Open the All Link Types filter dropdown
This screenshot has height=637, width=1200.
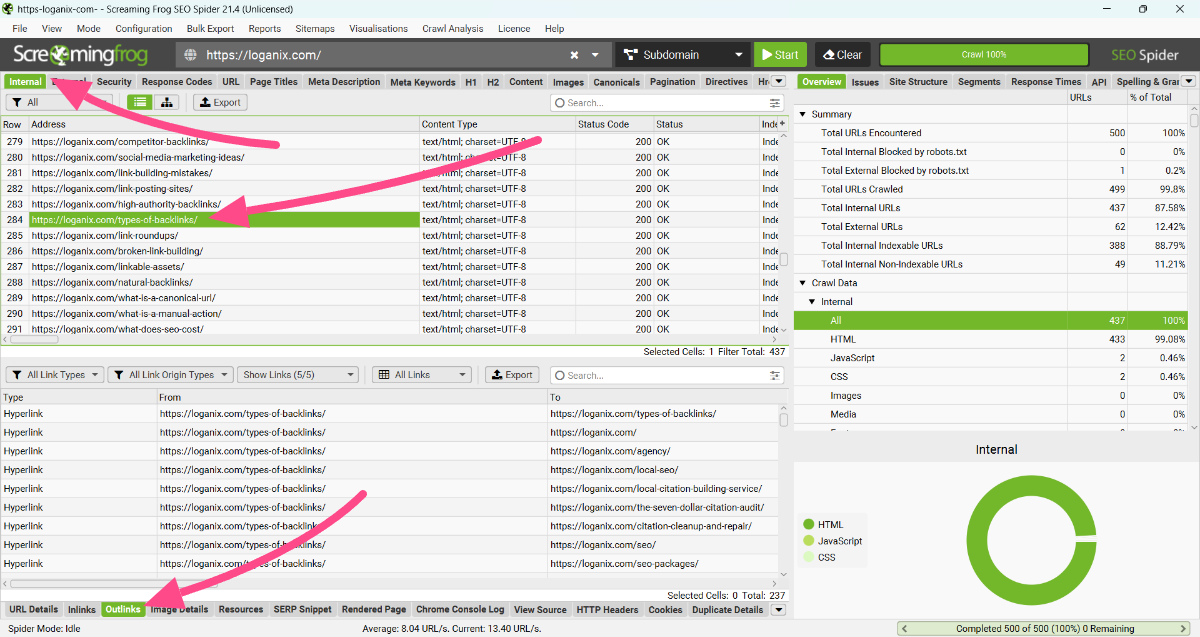[x=55, y=375]
